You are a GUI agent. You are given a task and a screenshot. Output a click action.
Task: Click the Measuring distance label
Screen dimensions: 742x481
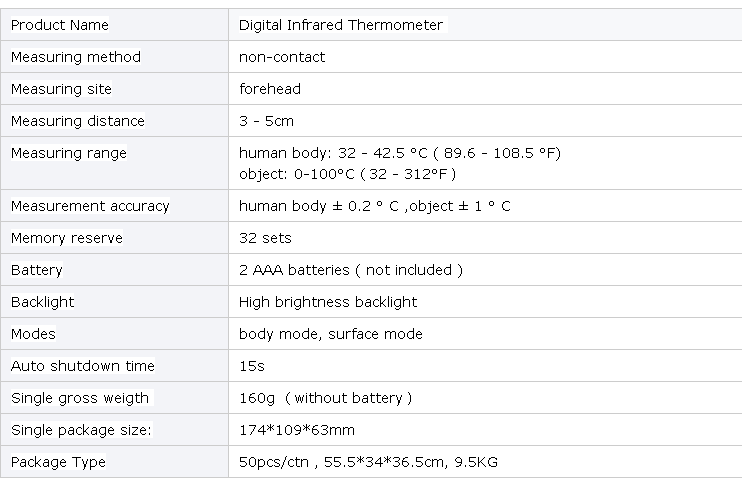(x=78, y=121)
